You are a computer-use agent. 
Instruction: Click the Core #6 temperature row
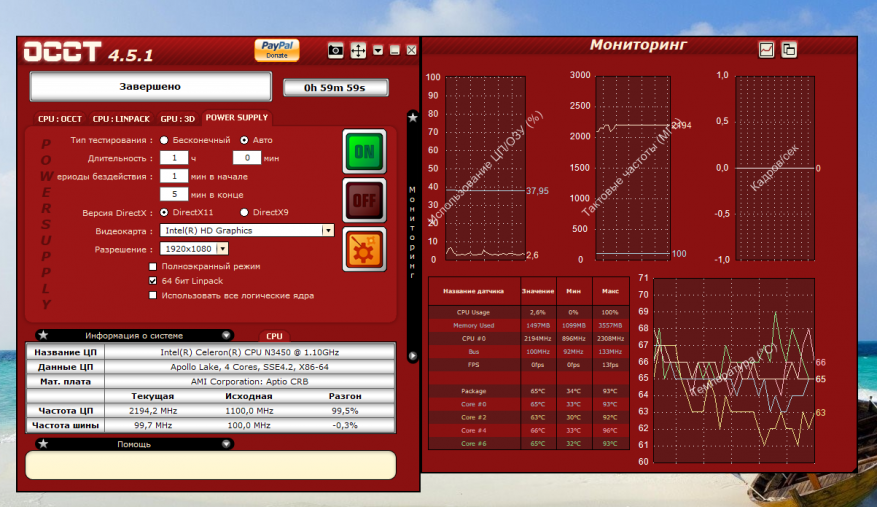[529, 444]
